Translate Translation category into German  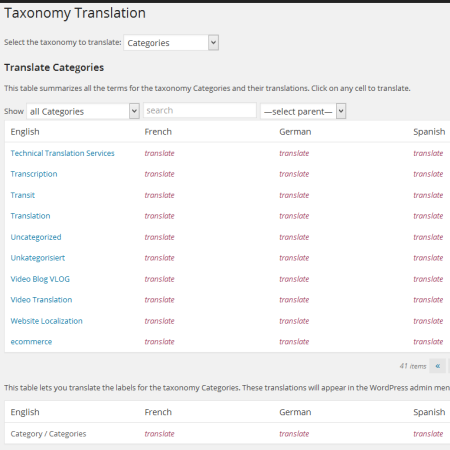pos(294,216)
